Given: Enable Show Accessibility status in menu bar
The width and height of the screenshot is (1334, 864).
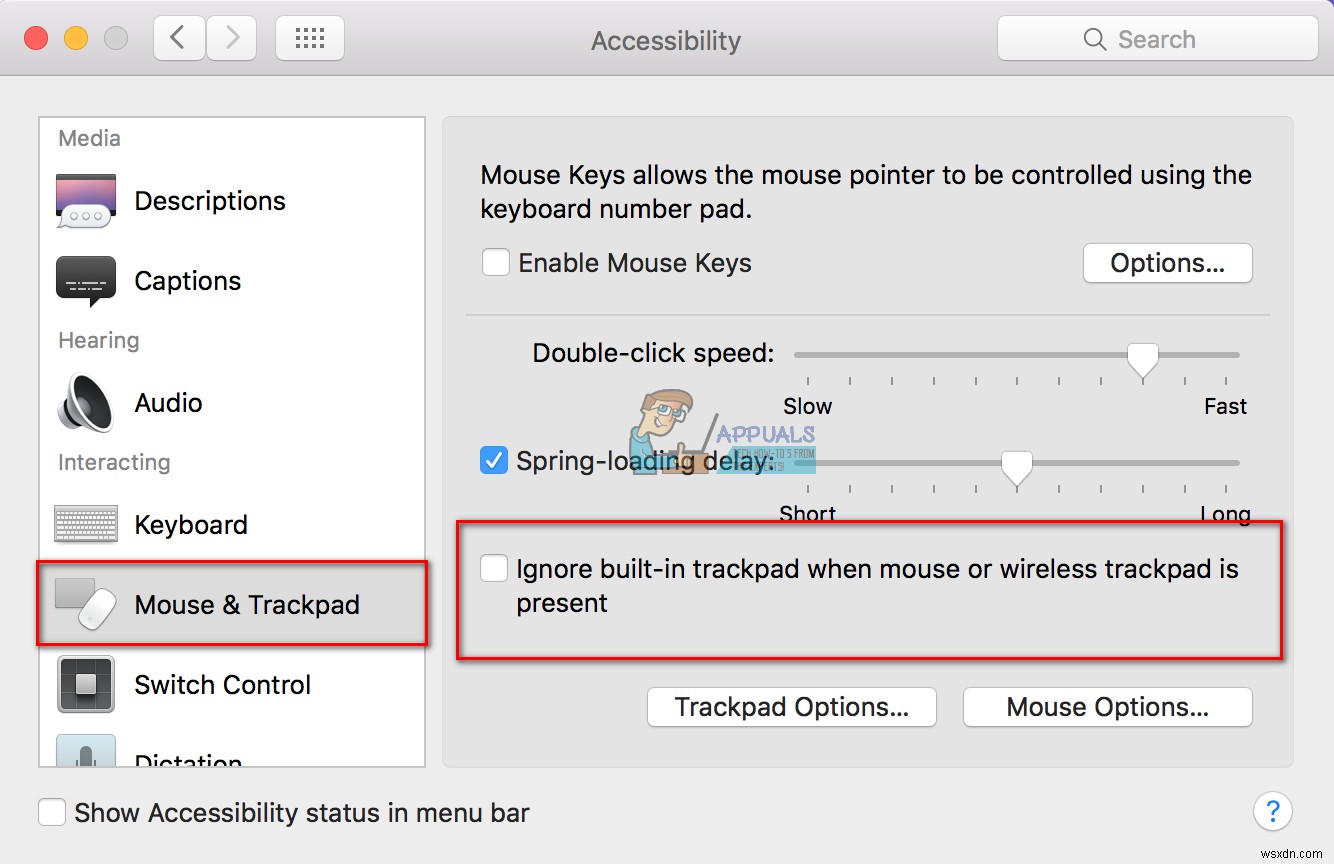Looking at the screenshot, I should [52, 812].
